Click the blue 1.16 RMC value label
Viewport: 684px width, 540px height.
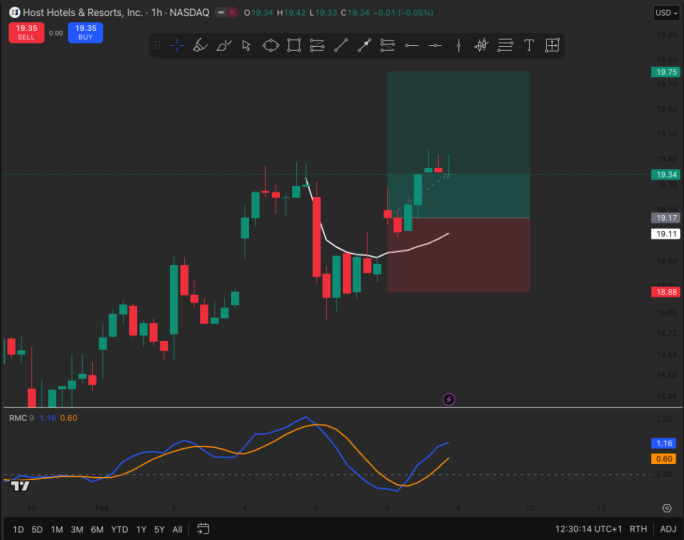663,443
